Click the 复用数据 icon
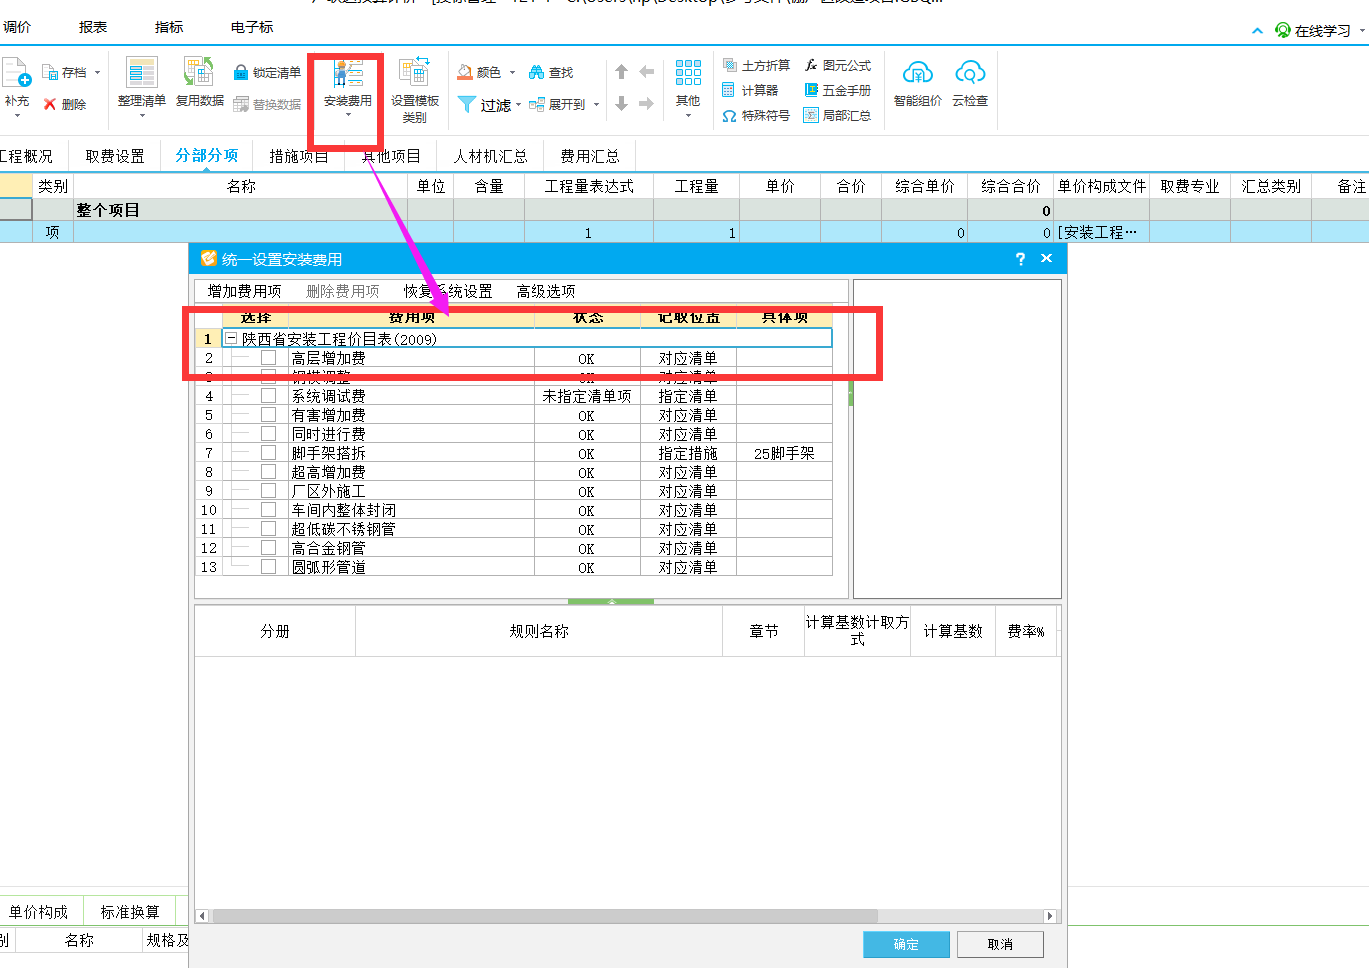Image resolution: width=1369 pixels, height=968 pixels. pos(199,73)
